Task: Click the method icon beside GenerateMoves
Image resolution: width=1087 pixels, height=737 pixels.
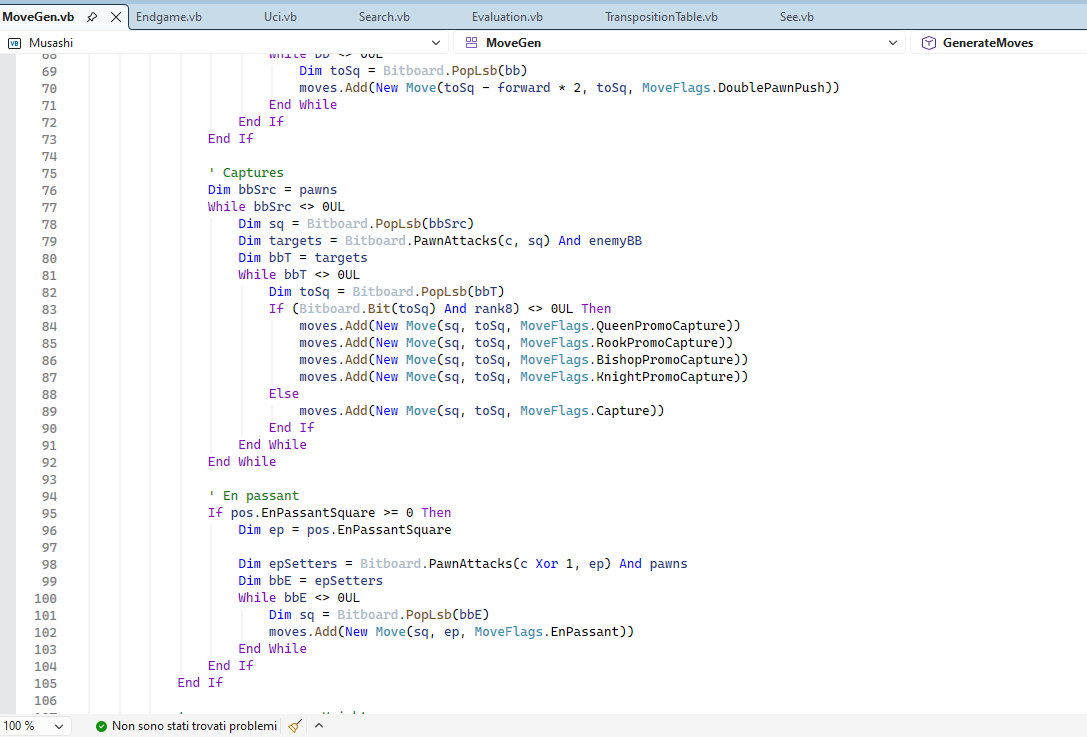Action: point(928,43)
